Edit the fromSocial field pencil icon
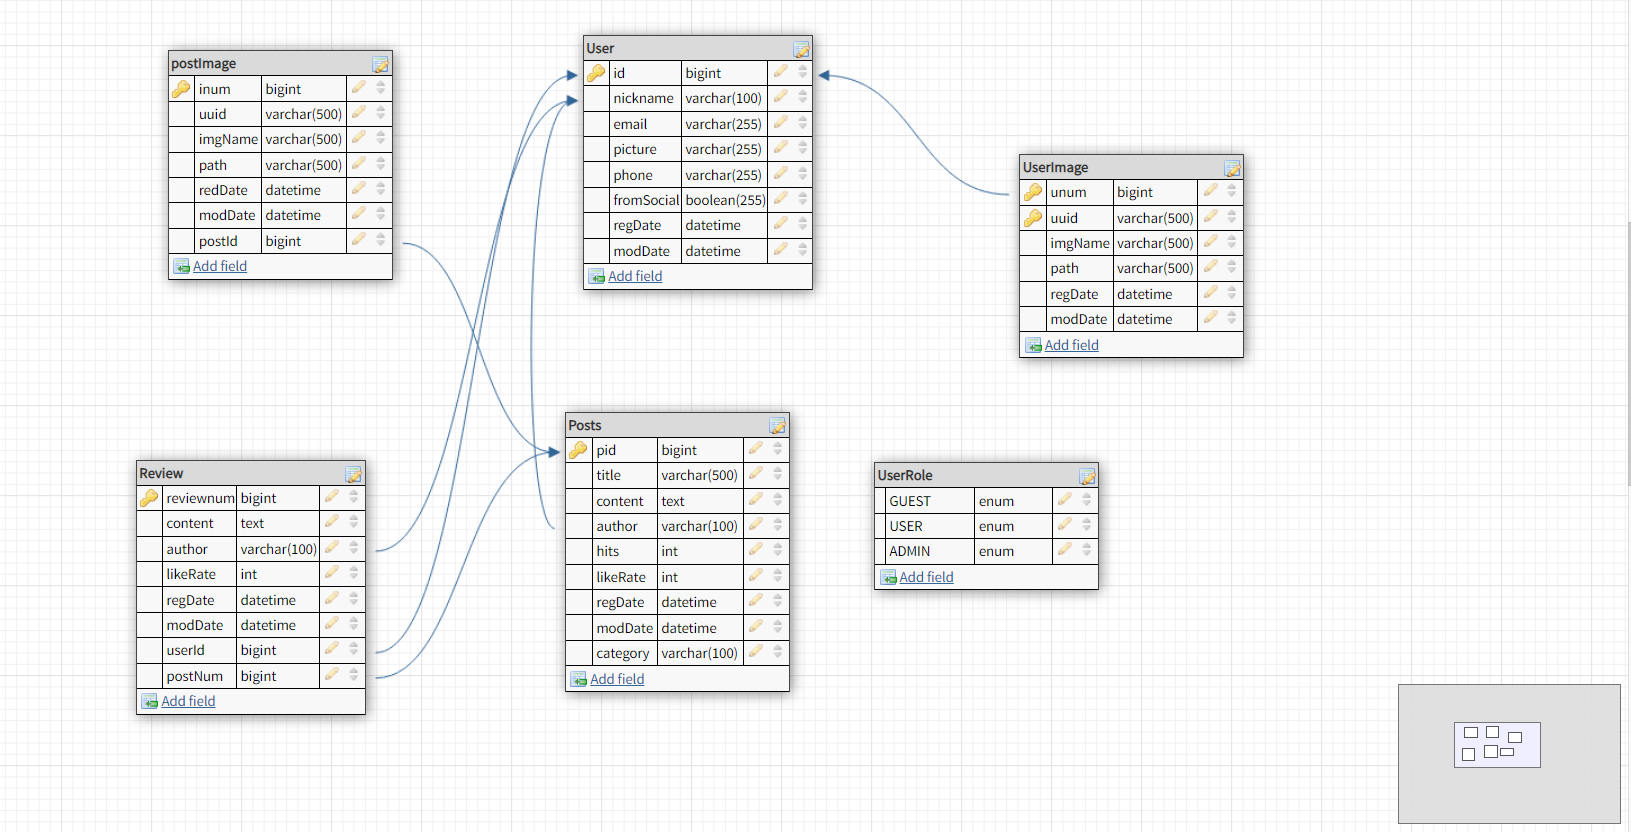The width and height of the screenshot is (1631, 832). [x=780, y=199]
